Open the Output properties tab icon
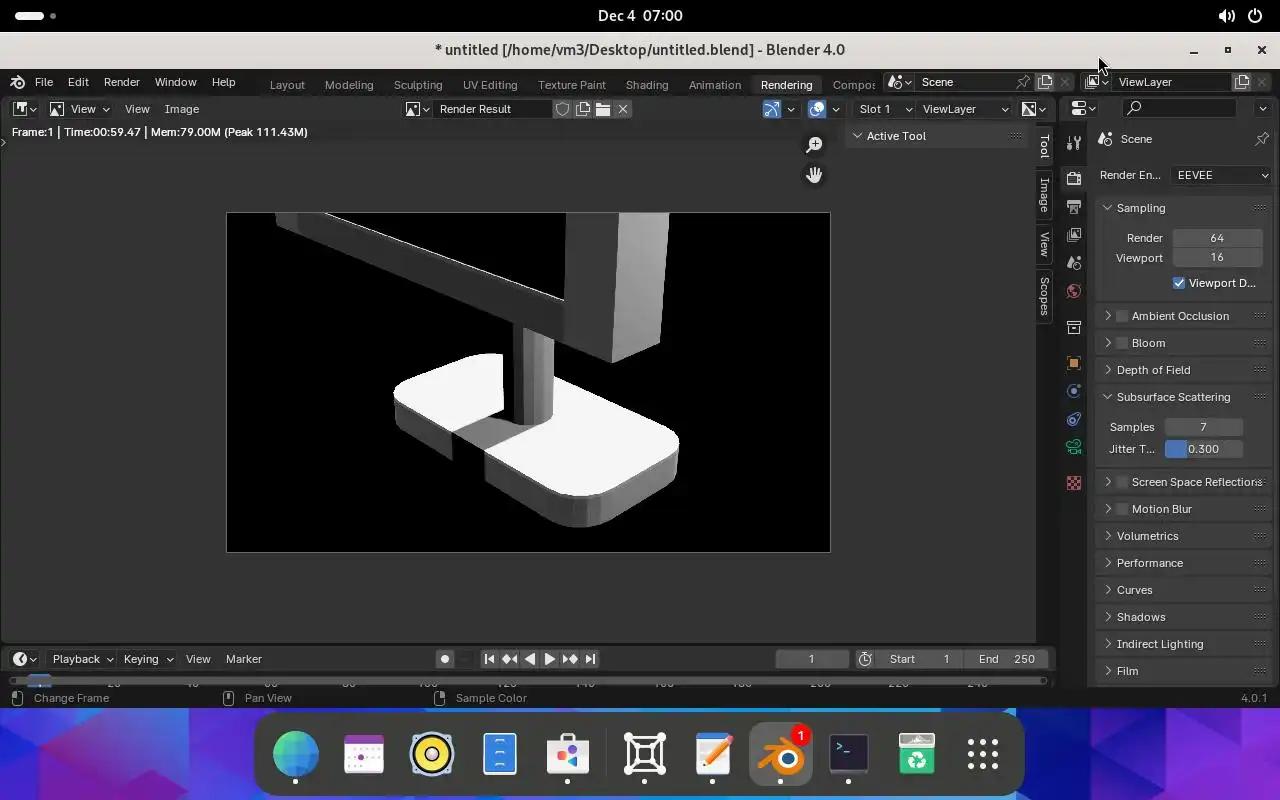1280x800 pixels. pos(1074,207)
